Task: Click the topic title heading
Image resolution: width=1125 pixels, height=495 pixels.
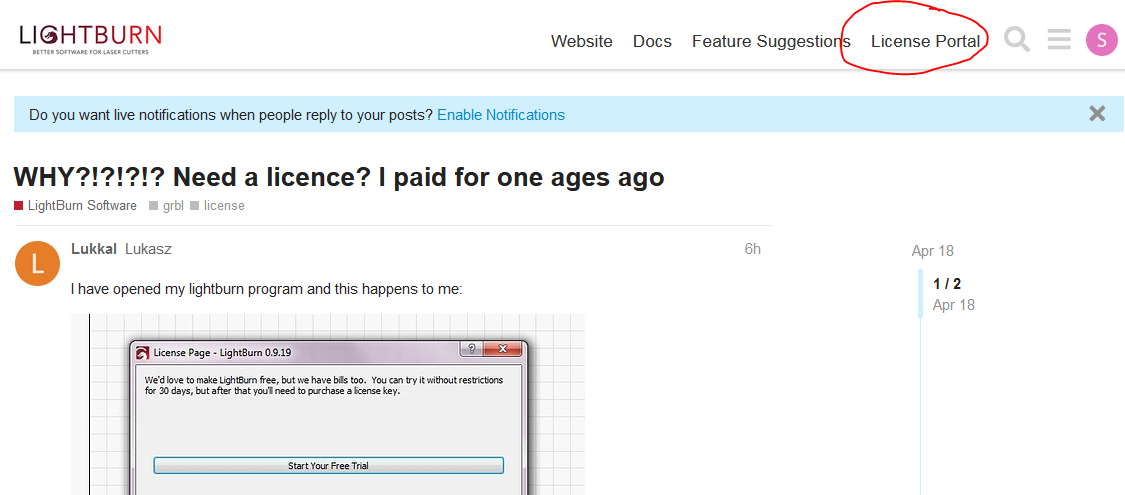Action: [339, 176]
